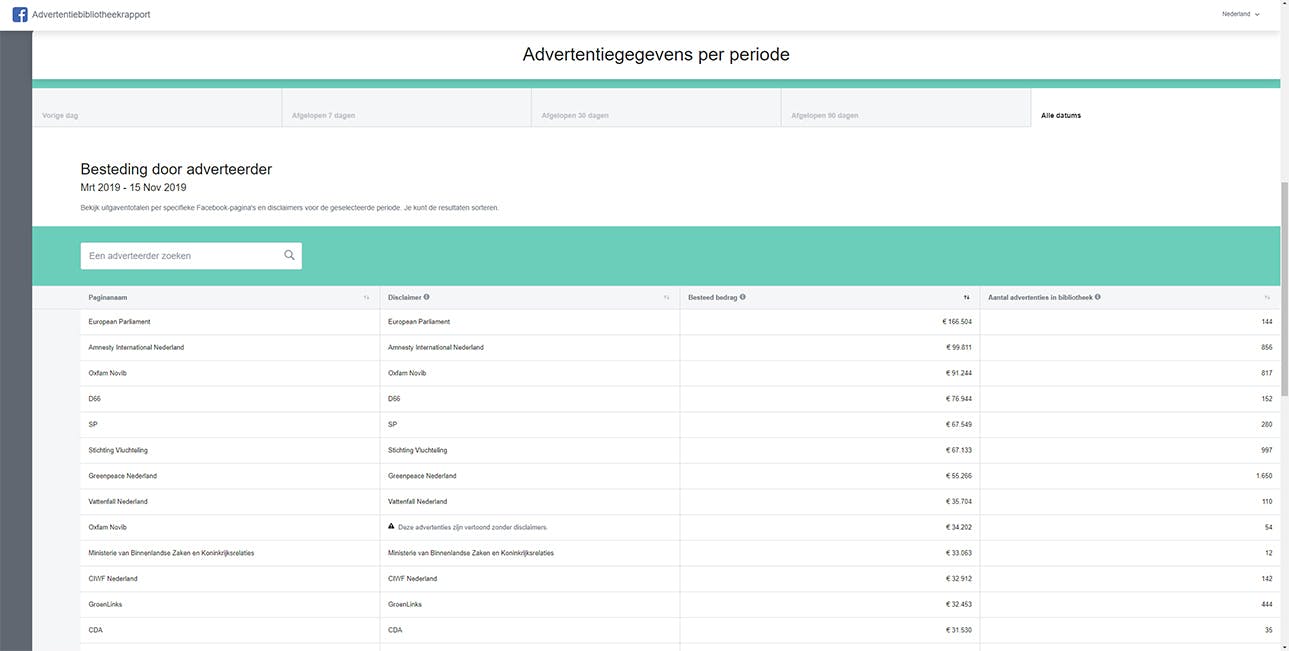1289x651 pixels.
Task: Click SP in Paginanaam column
Action: pos(92,424)
